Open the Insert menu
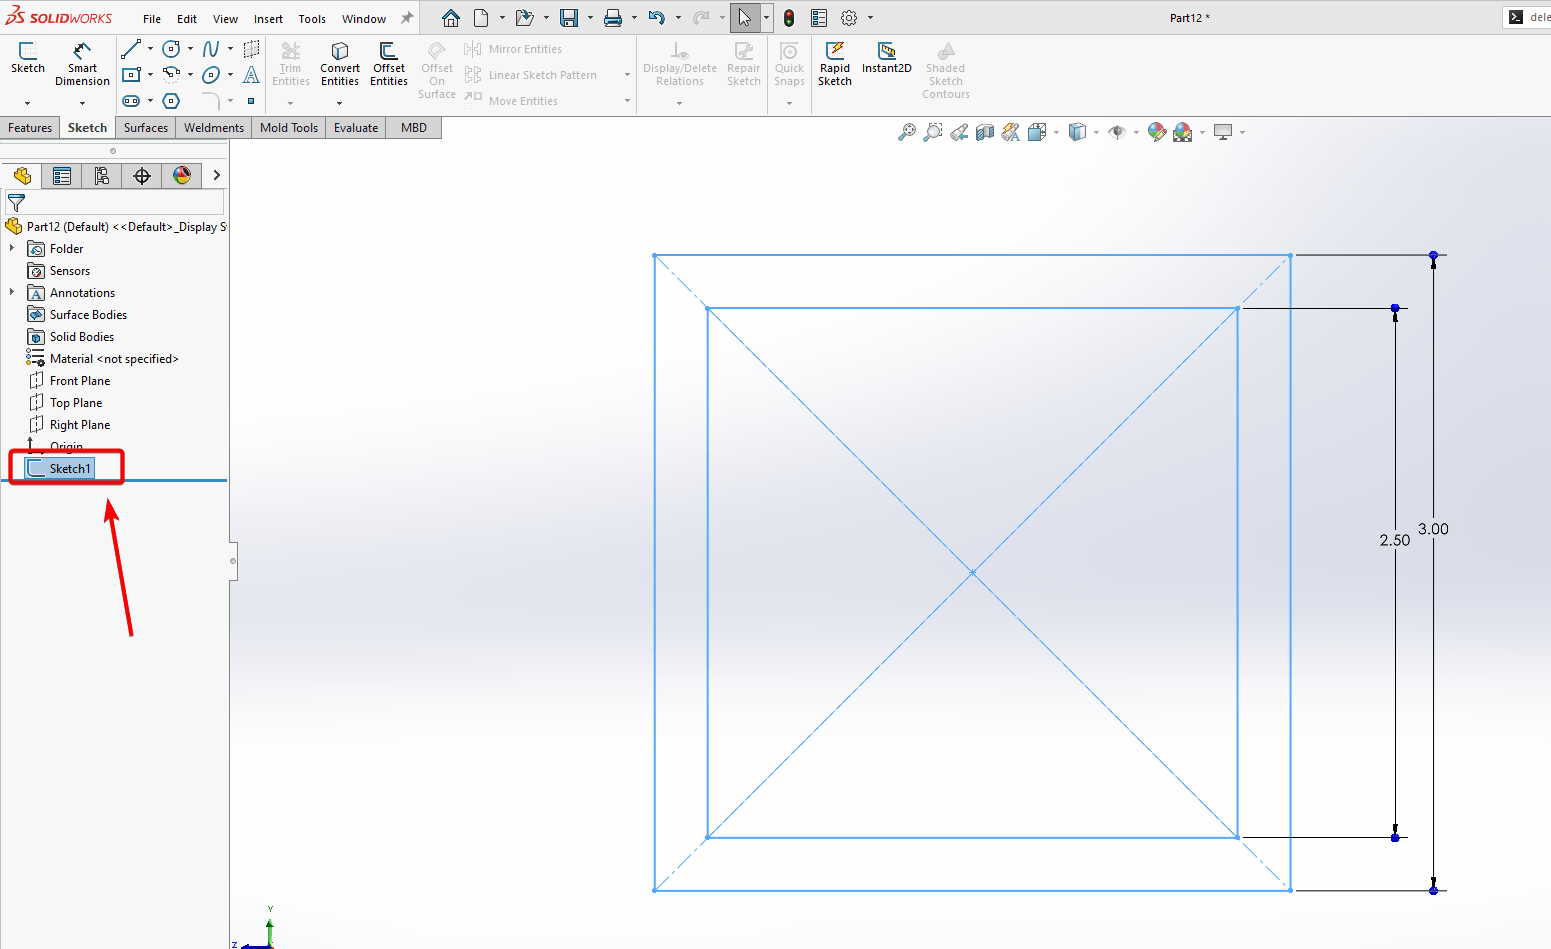 pos(268,18)
